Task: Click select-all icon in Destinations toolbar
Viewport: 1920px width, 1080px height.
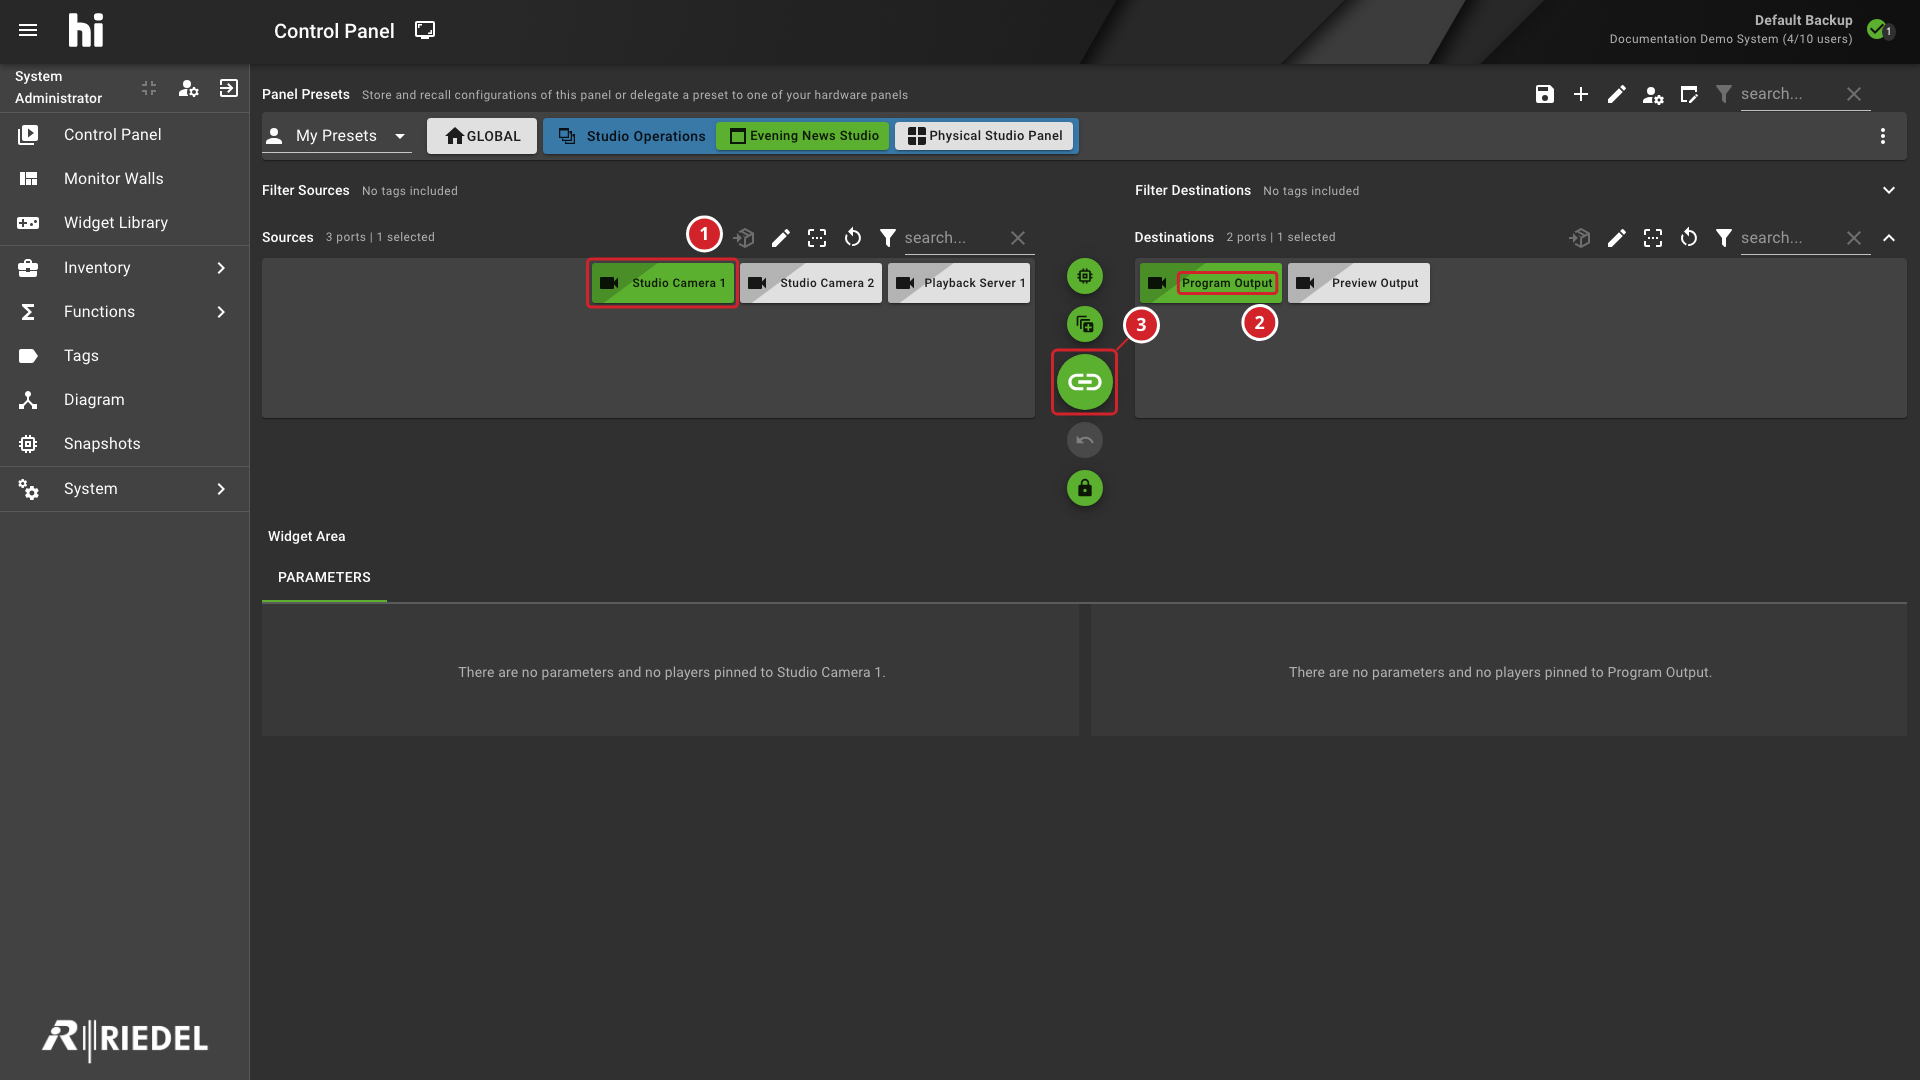Action: tap(1653, 238)
